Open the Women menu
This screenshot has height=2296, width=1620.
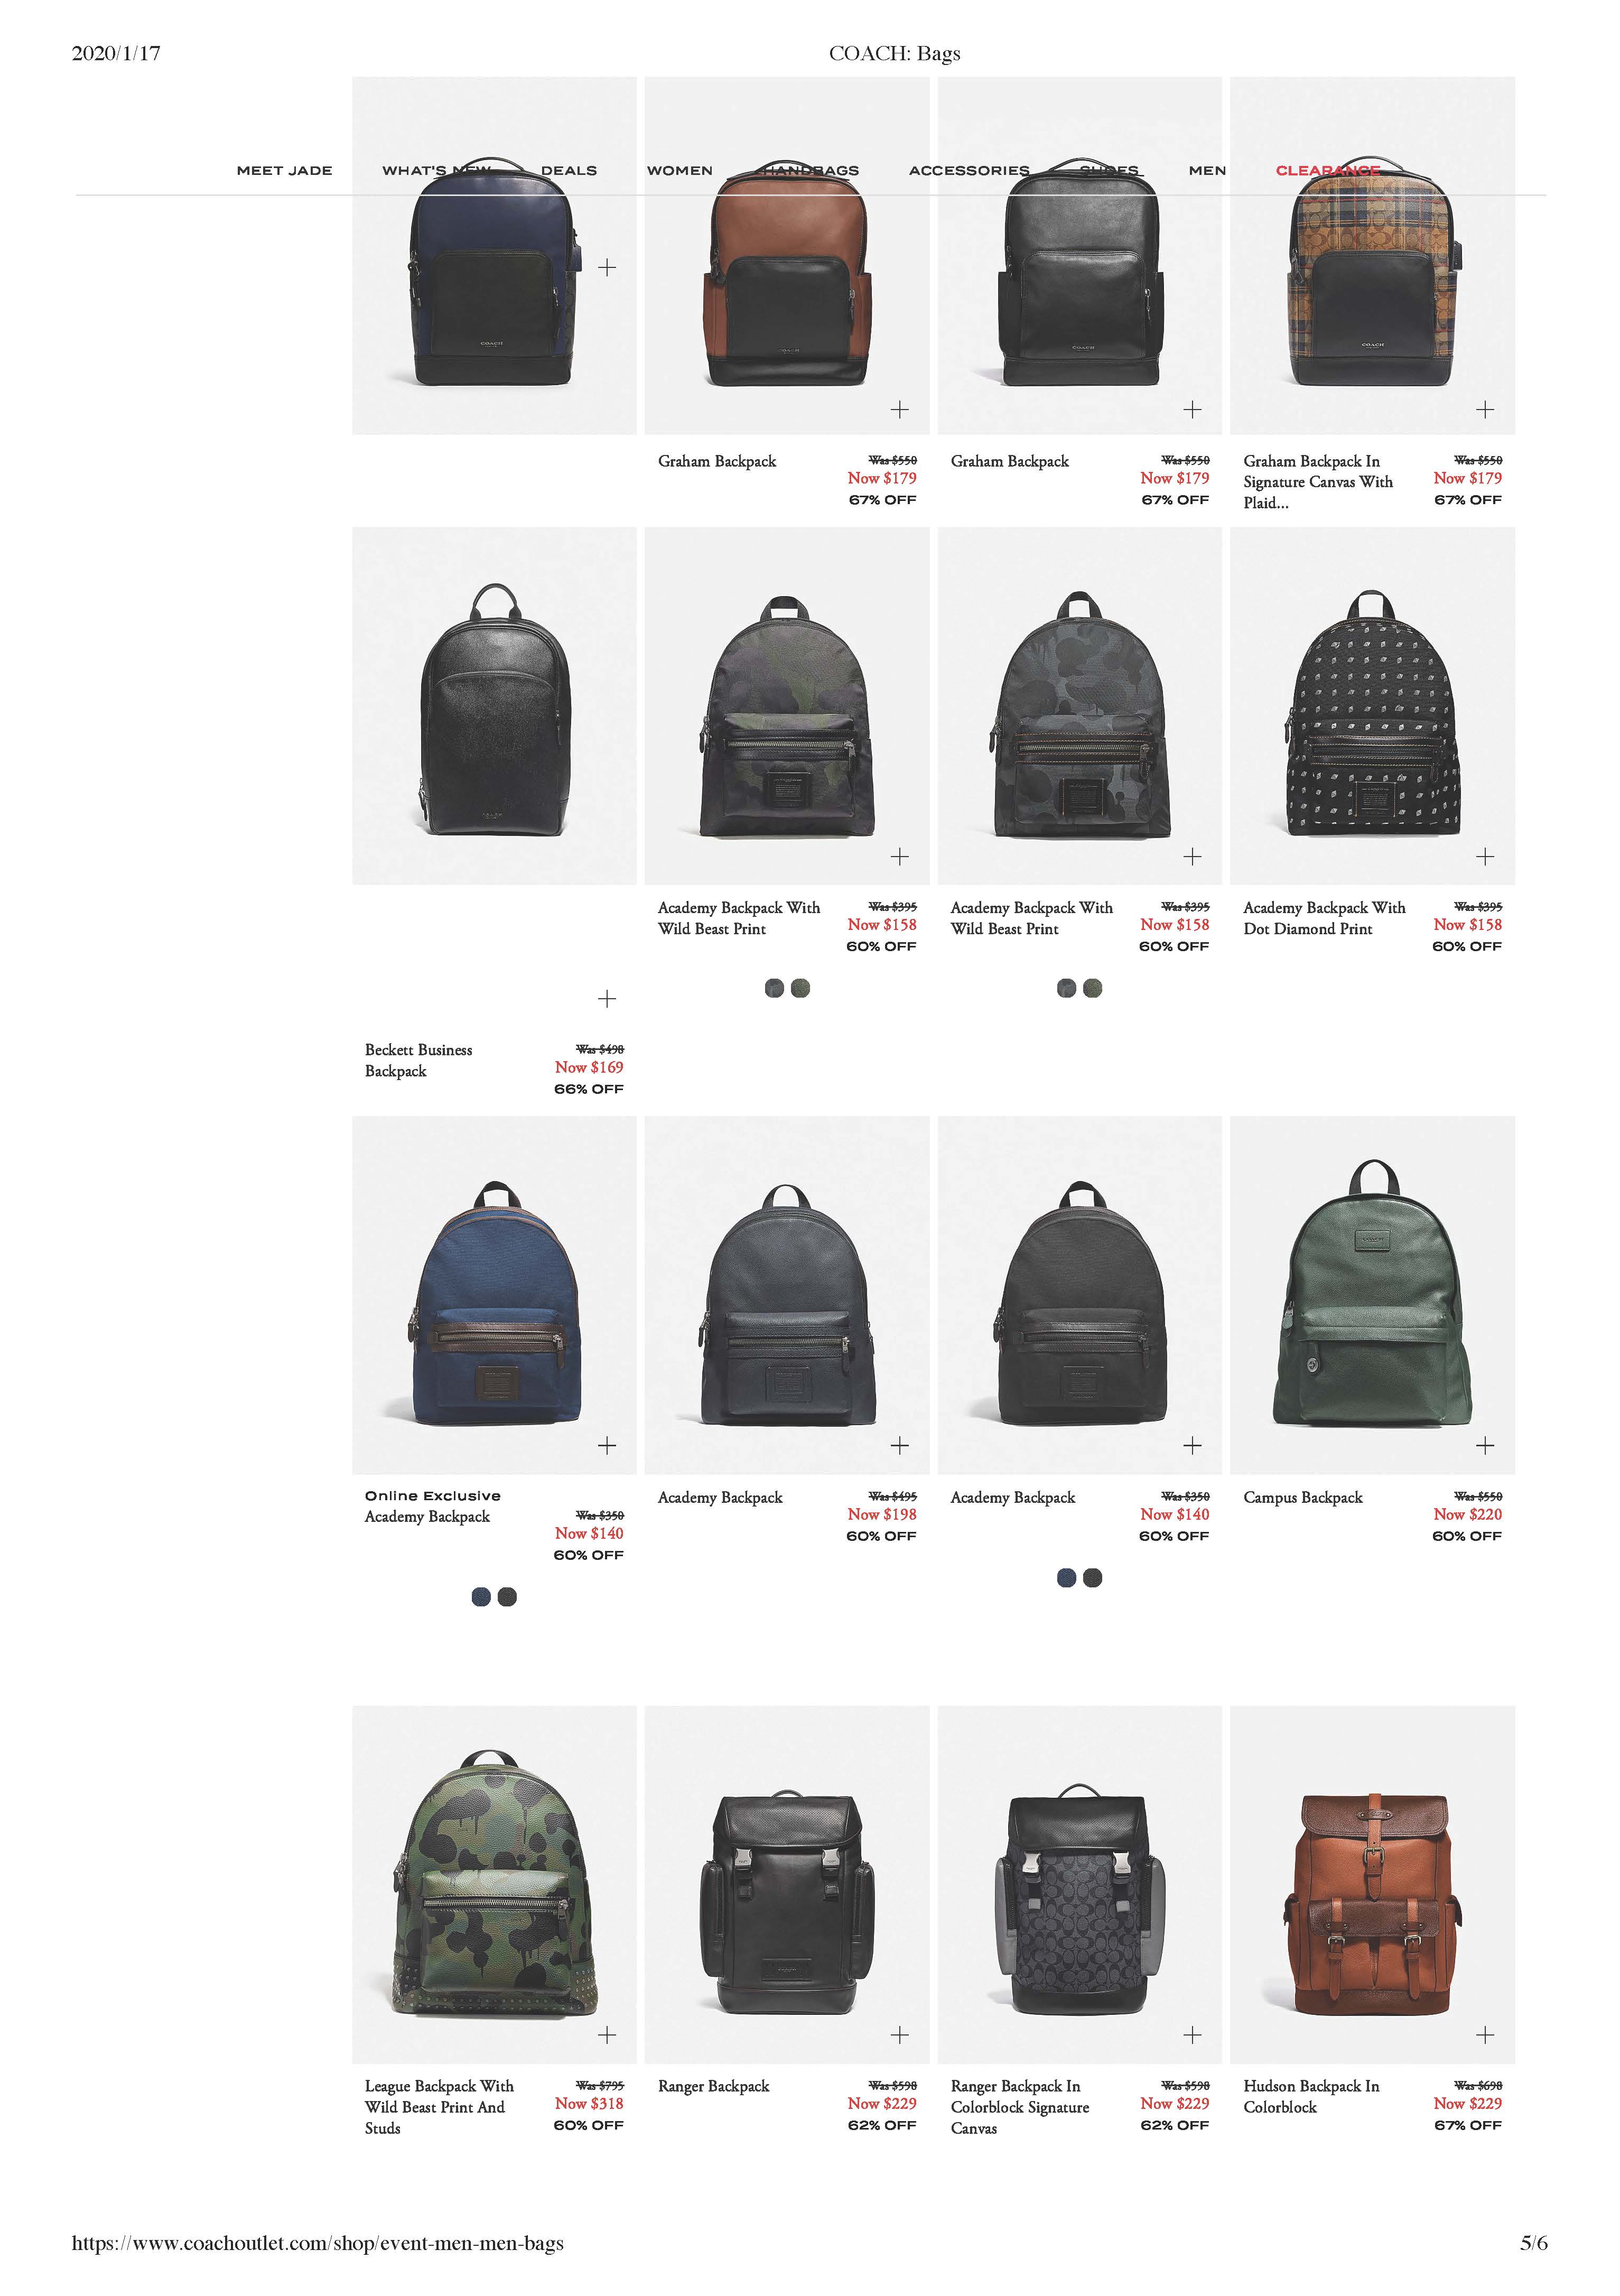(x=680, y=171)
